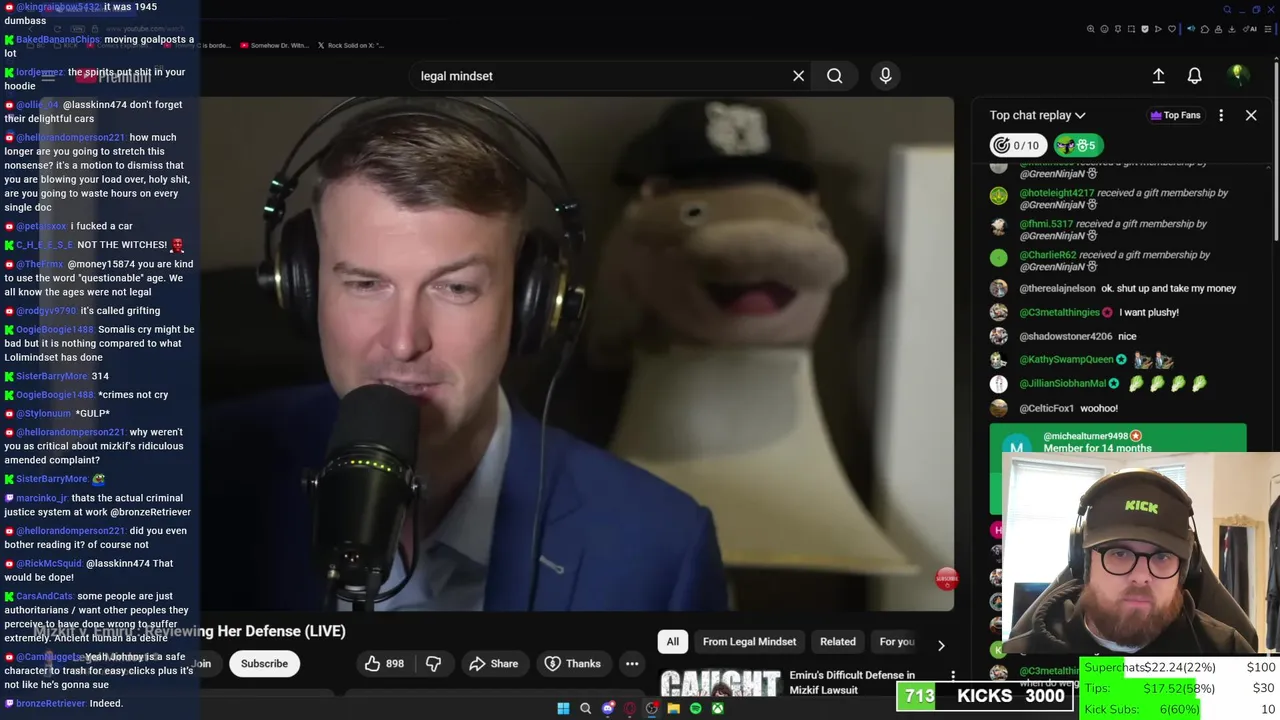Open Discord from the taskbar
The image size is (1280, 720).
[608, 709]
